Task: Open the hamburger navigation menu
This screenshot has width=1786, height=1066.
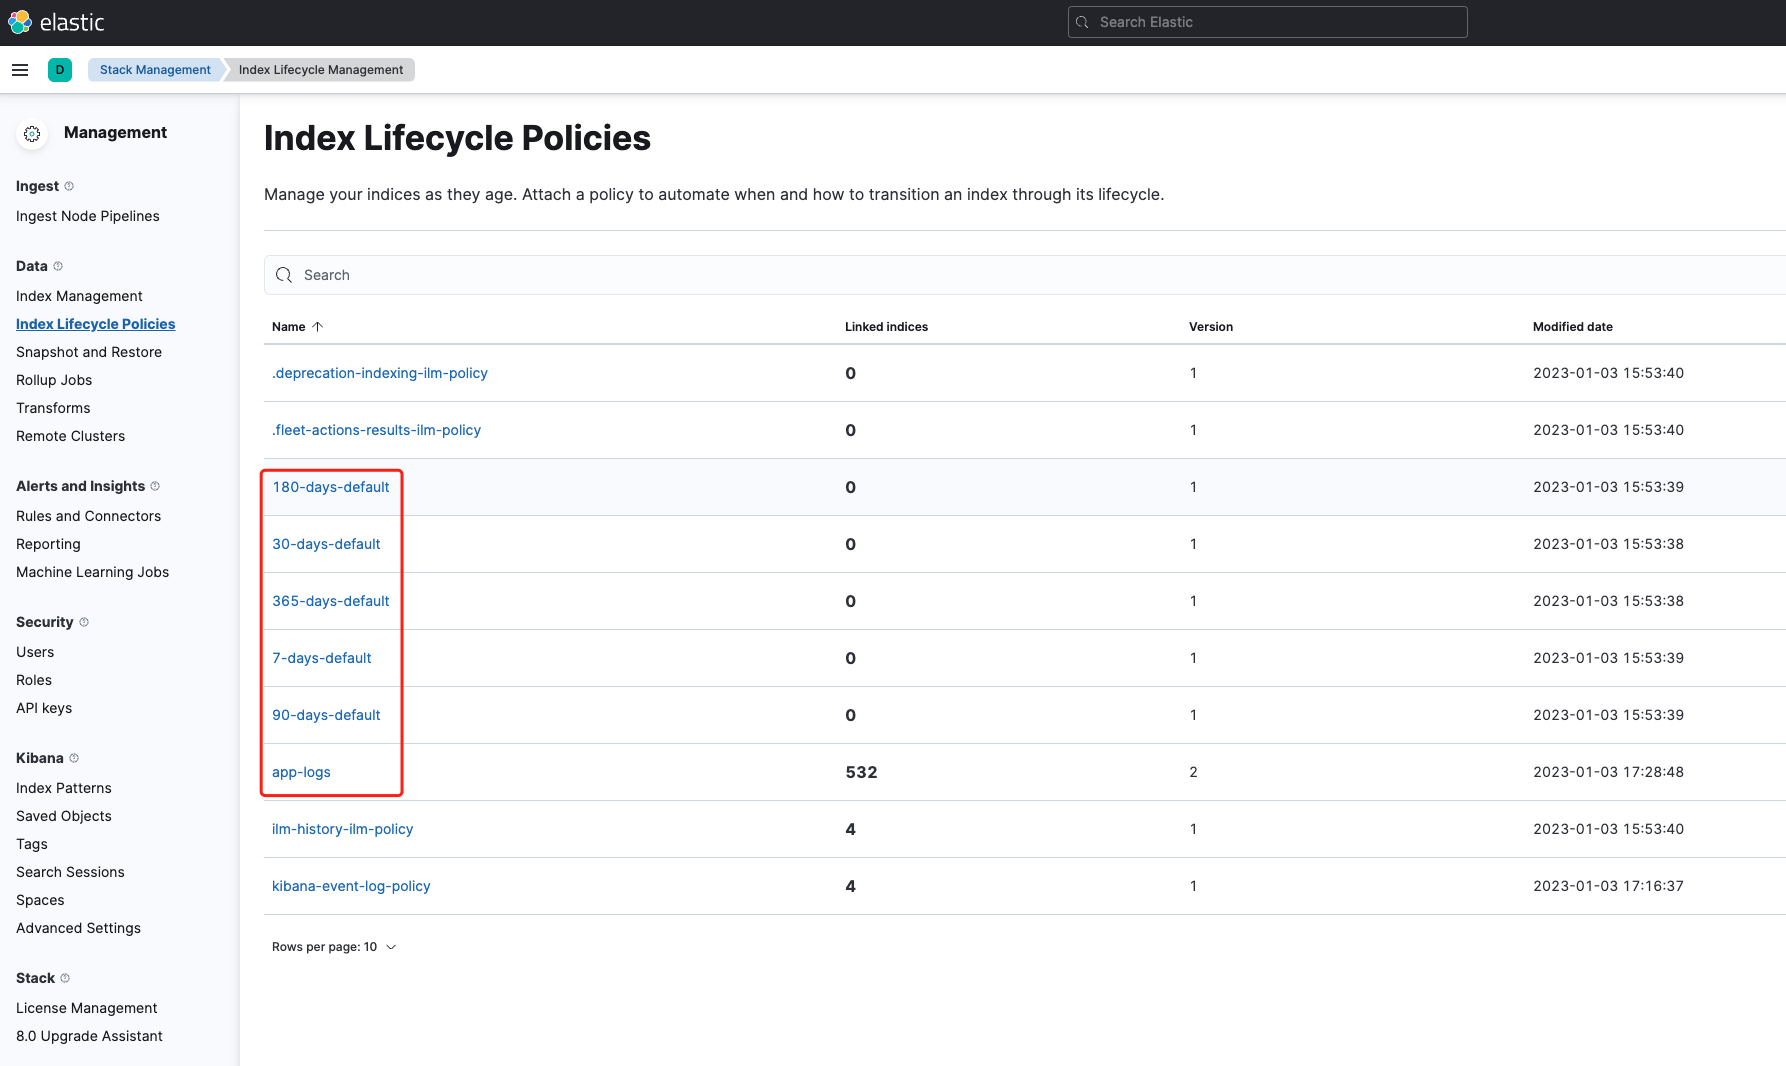Action: (20, 70)
